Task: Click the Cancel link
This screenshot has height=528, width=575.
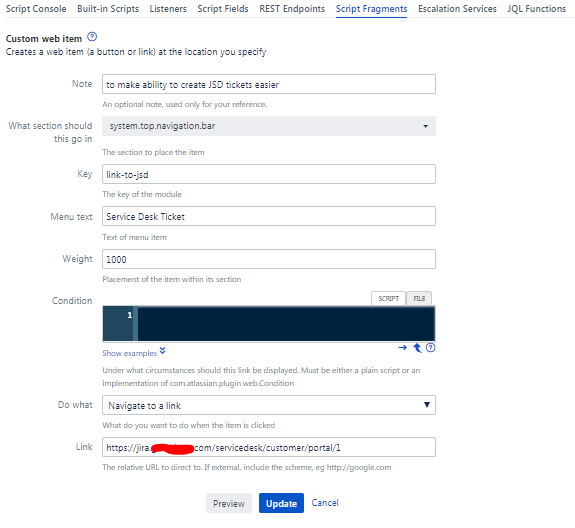Action: point(325,503)
